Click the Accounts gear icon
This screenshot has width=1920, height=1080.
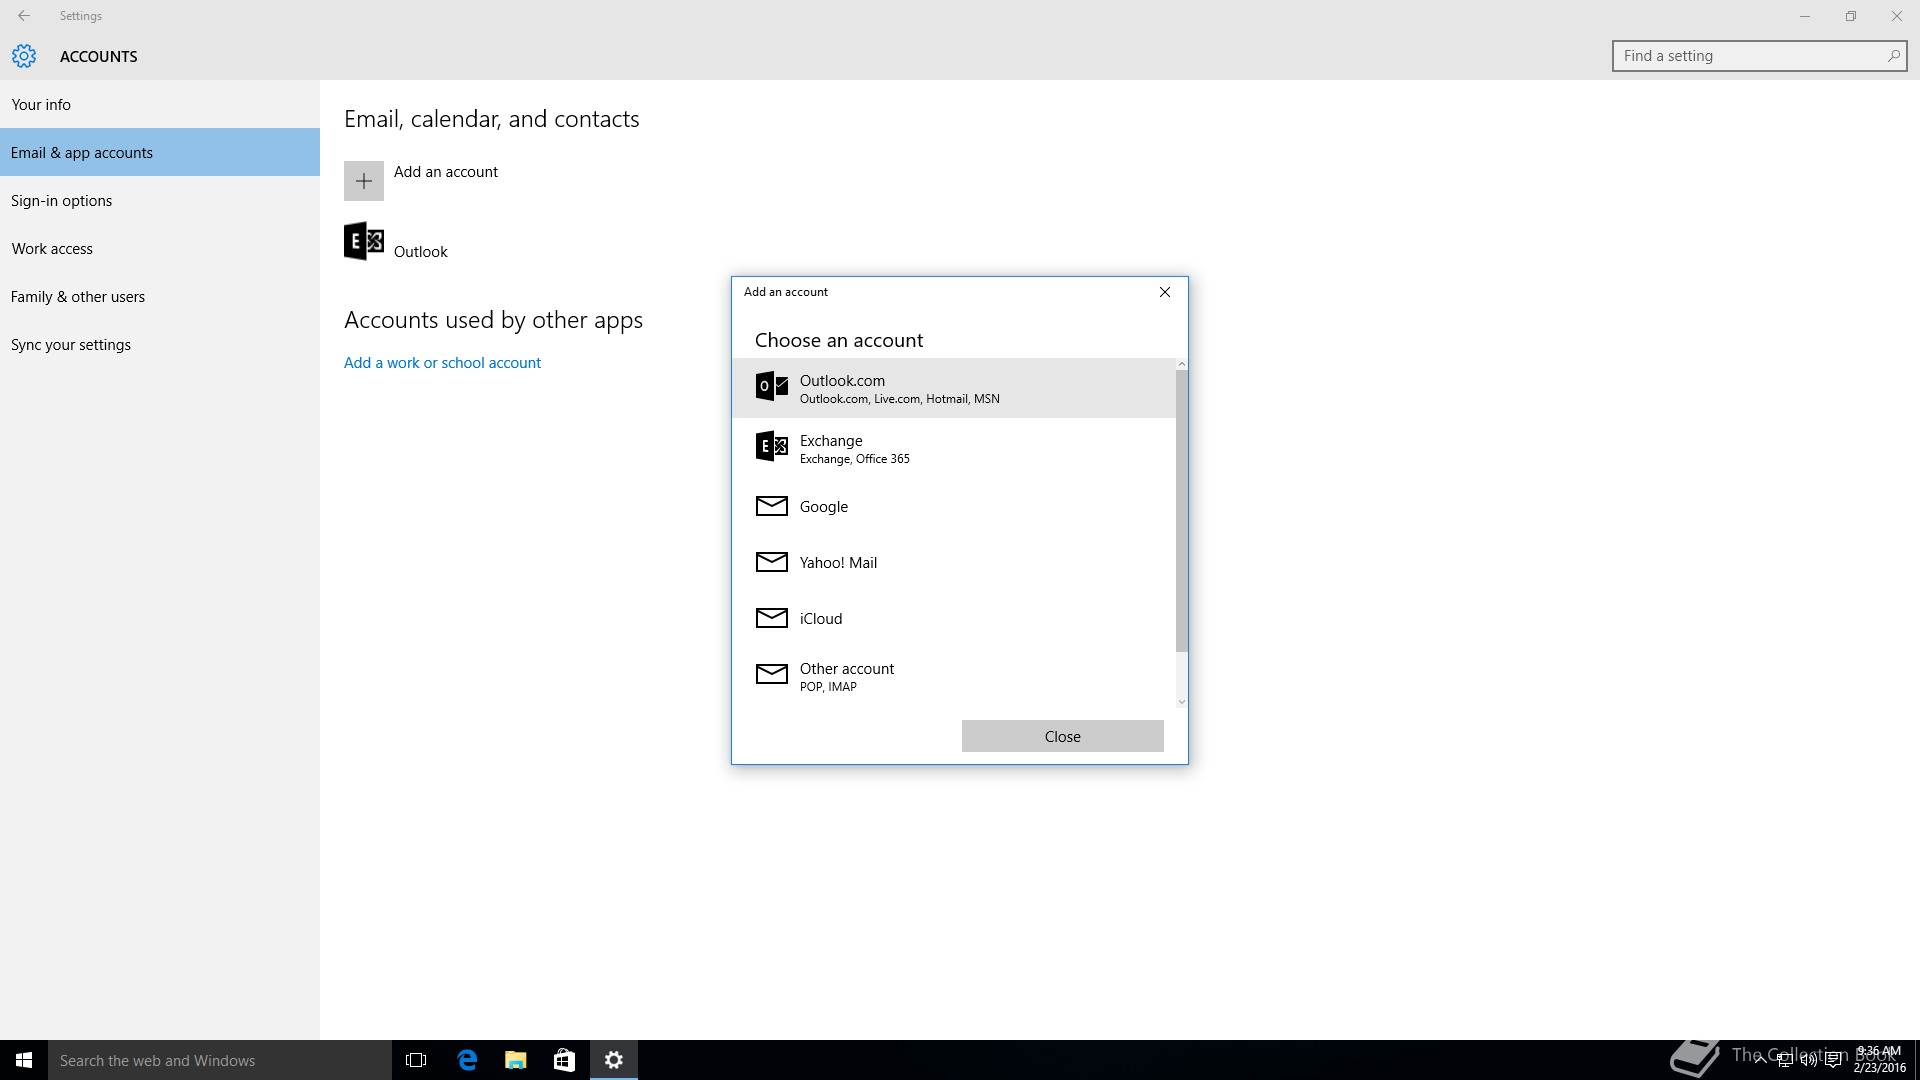click(24, 56)
